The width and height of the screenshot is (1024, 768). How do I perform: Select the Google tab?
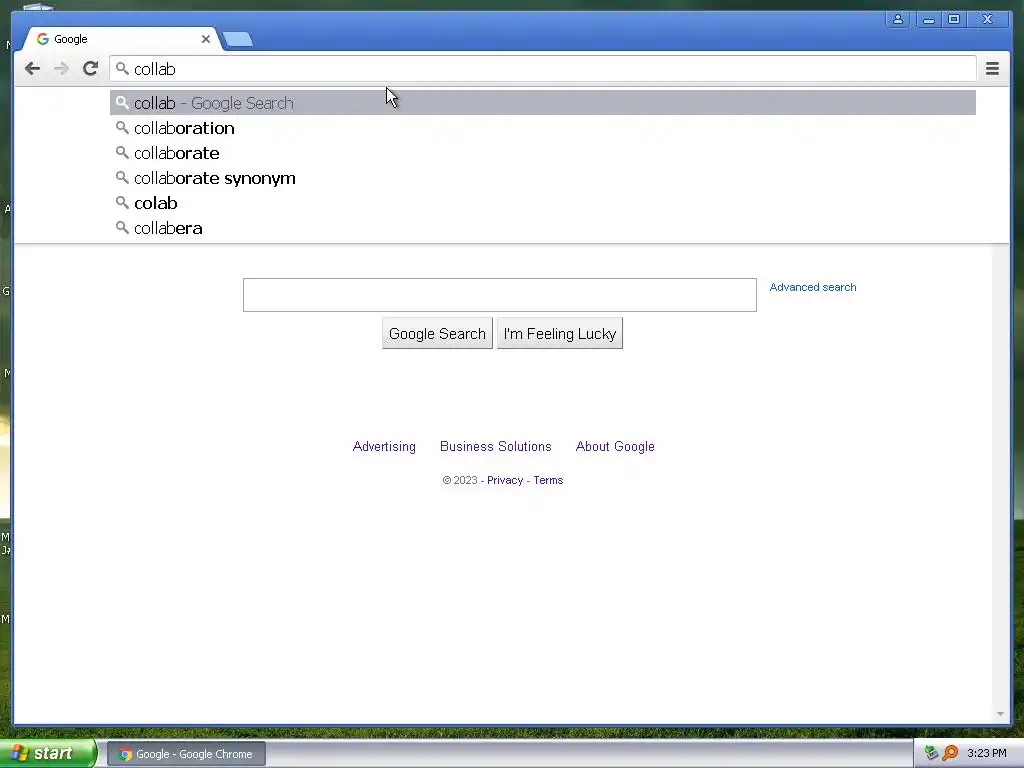point(121,39)
